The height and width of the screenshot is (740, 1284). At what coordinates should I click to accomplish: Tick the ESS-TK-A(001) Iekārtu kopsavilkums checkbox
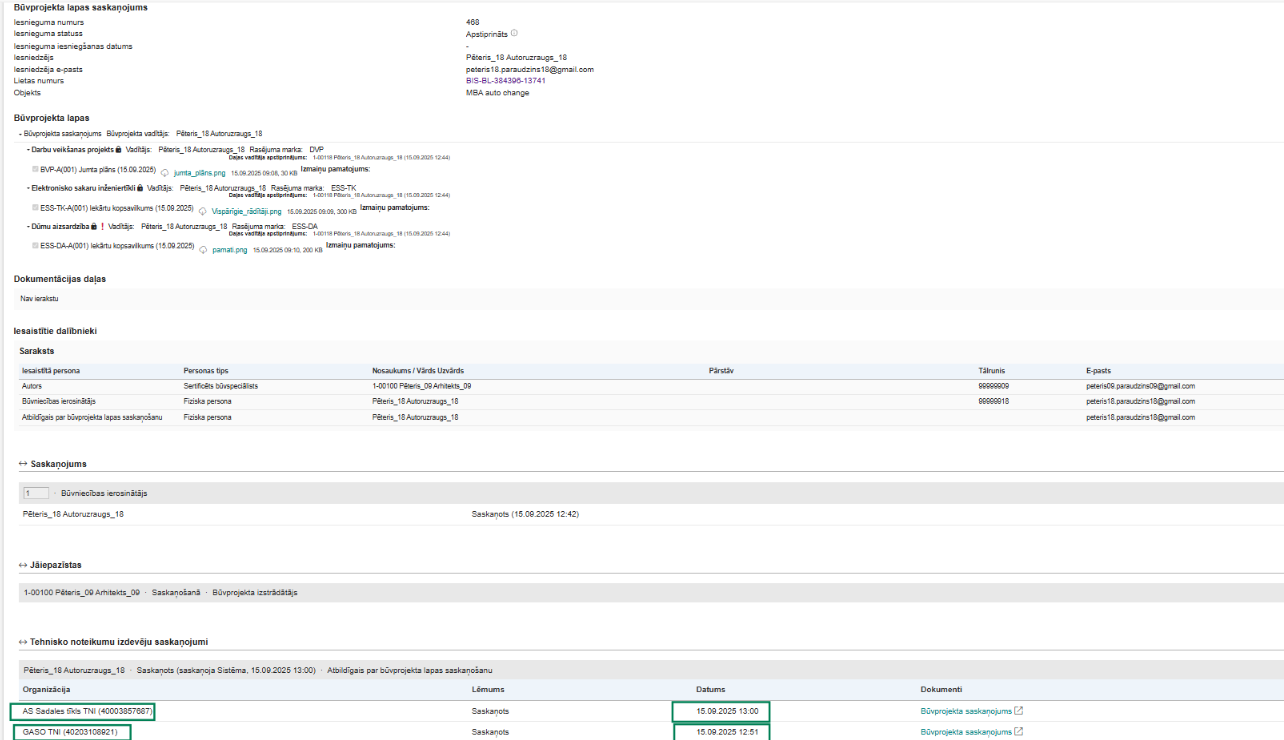coord(36,208)
